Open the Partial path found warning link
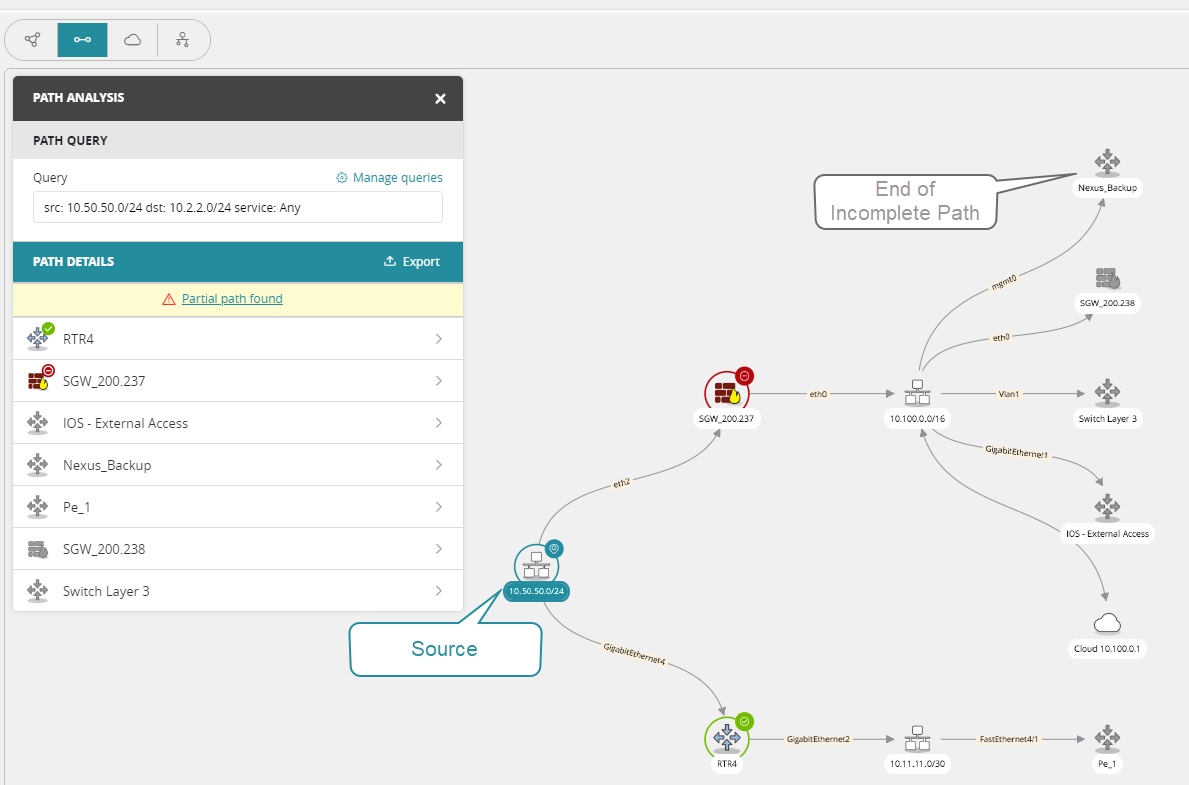The width and height of the screenshot is (1189, 785). [232, 299]
